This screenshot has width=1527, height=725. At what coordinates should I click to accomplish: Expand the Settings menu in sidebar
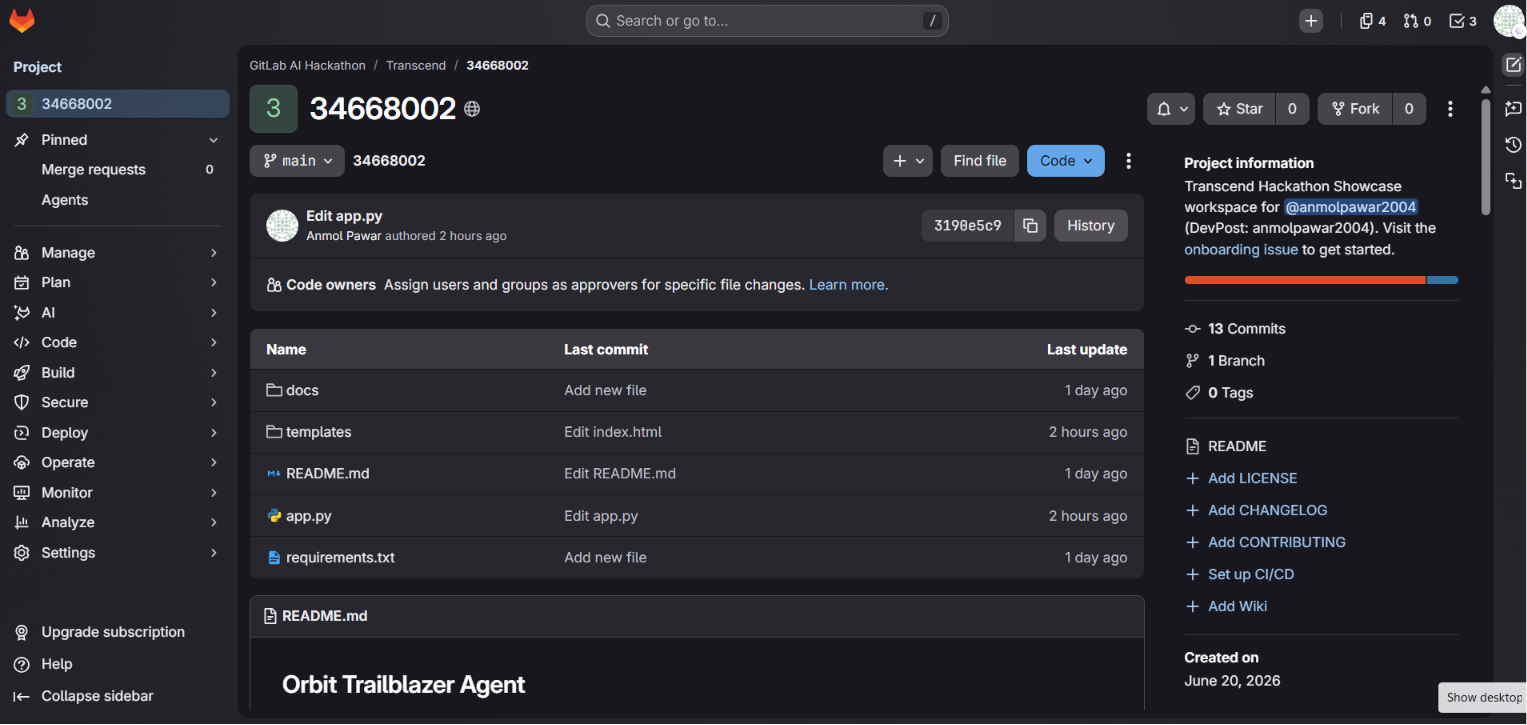click(117, 553)
